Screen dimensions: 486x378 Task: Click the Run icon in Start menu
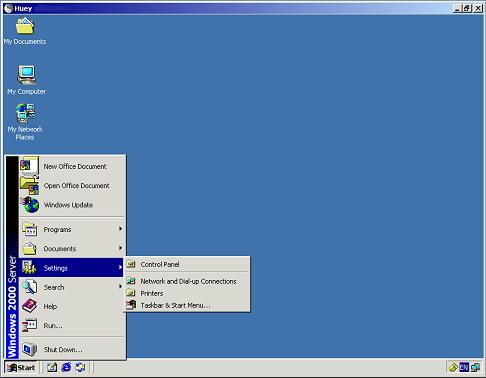29,325
